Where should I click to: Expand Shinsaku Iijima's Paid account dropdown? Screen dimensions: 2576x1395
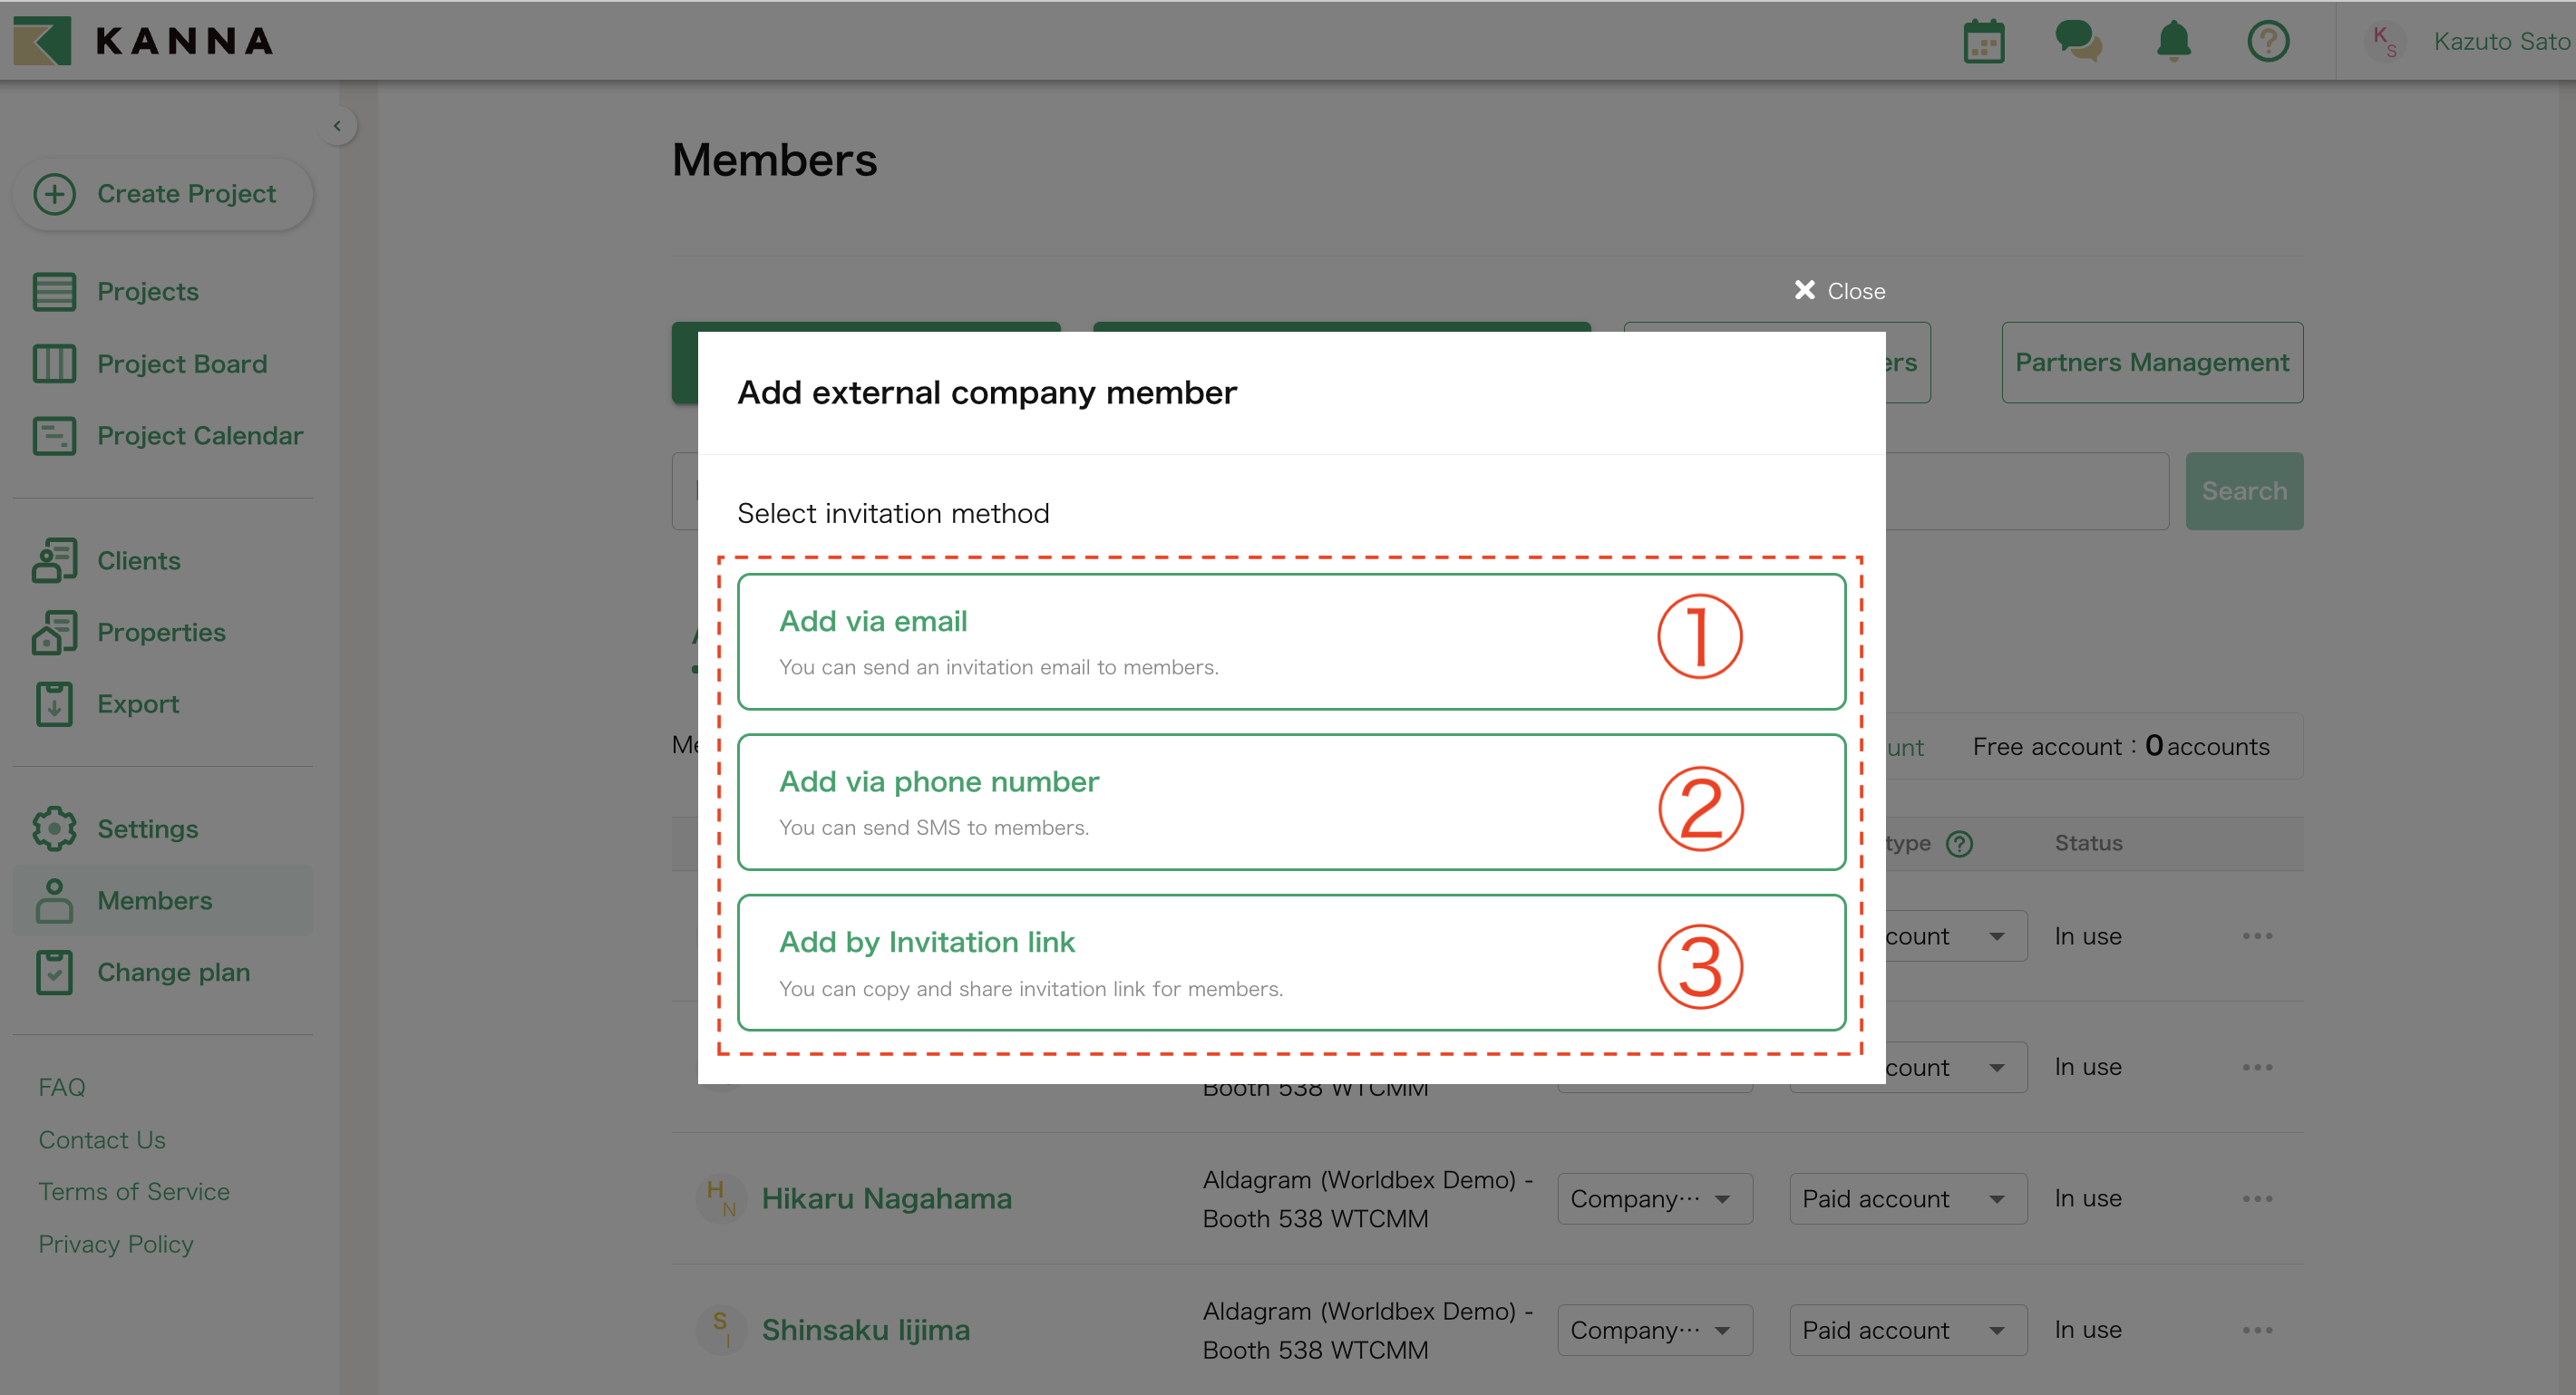pyautogui.click(x=1907, y=1330)
